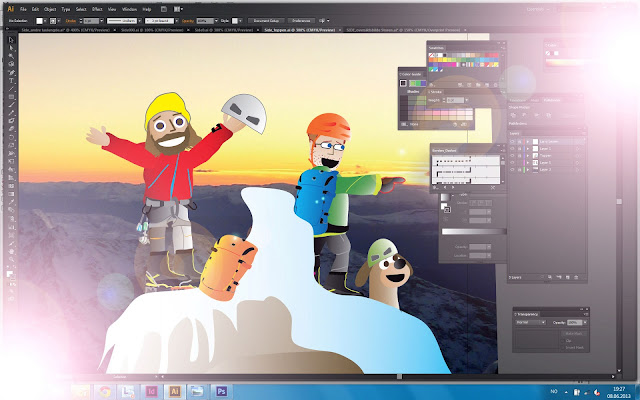Image resolution: width=640 pixels, height=400 pixels.
Task: Open the Uniform variable width profile dropdown
Action: (x=140, y=21)
